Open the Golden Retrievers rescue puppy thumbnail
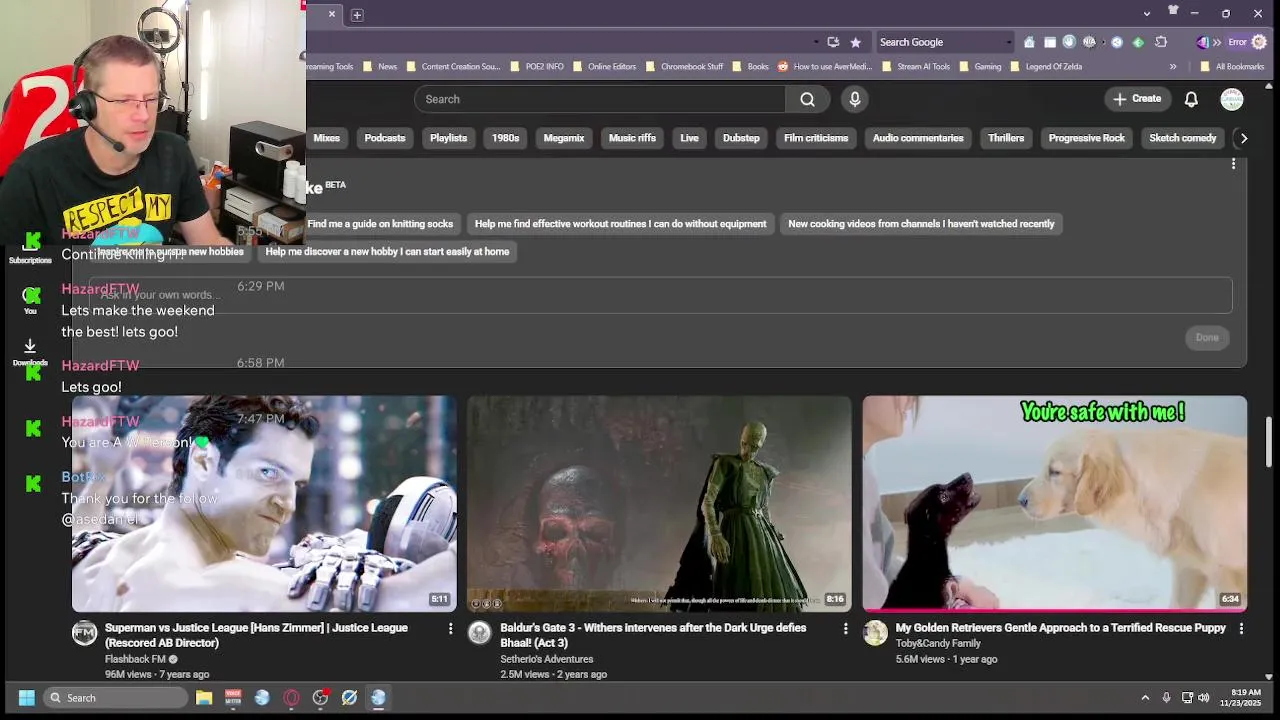 [1055, 503]
